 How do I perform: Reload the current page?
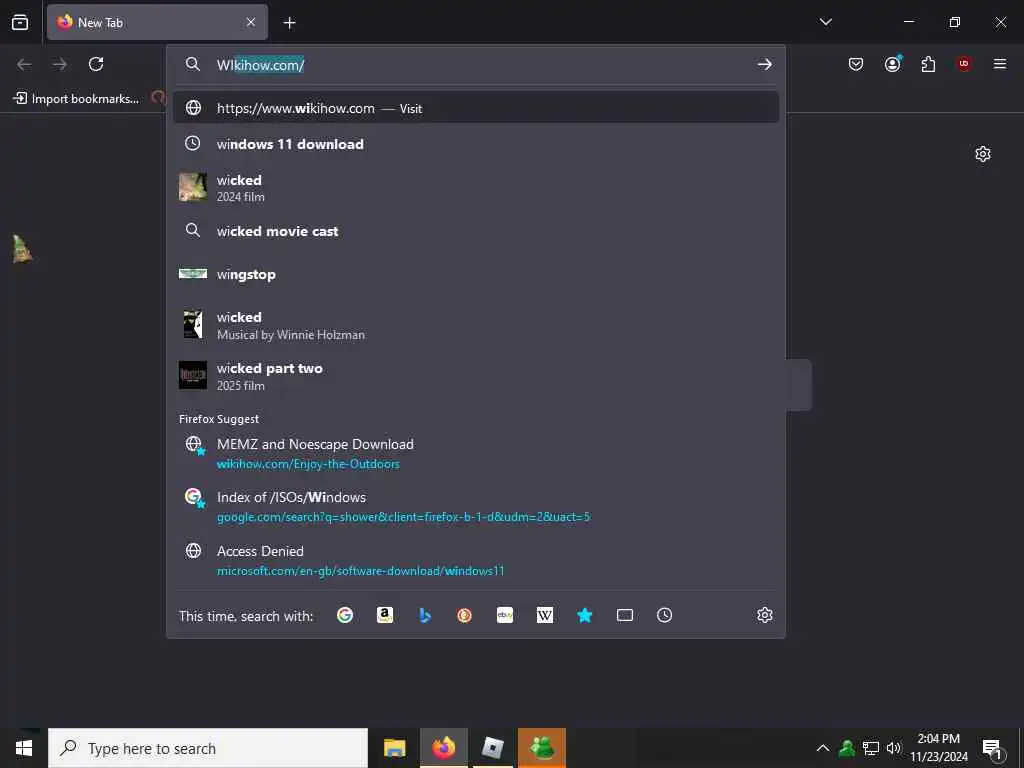[x=96, y=64]
